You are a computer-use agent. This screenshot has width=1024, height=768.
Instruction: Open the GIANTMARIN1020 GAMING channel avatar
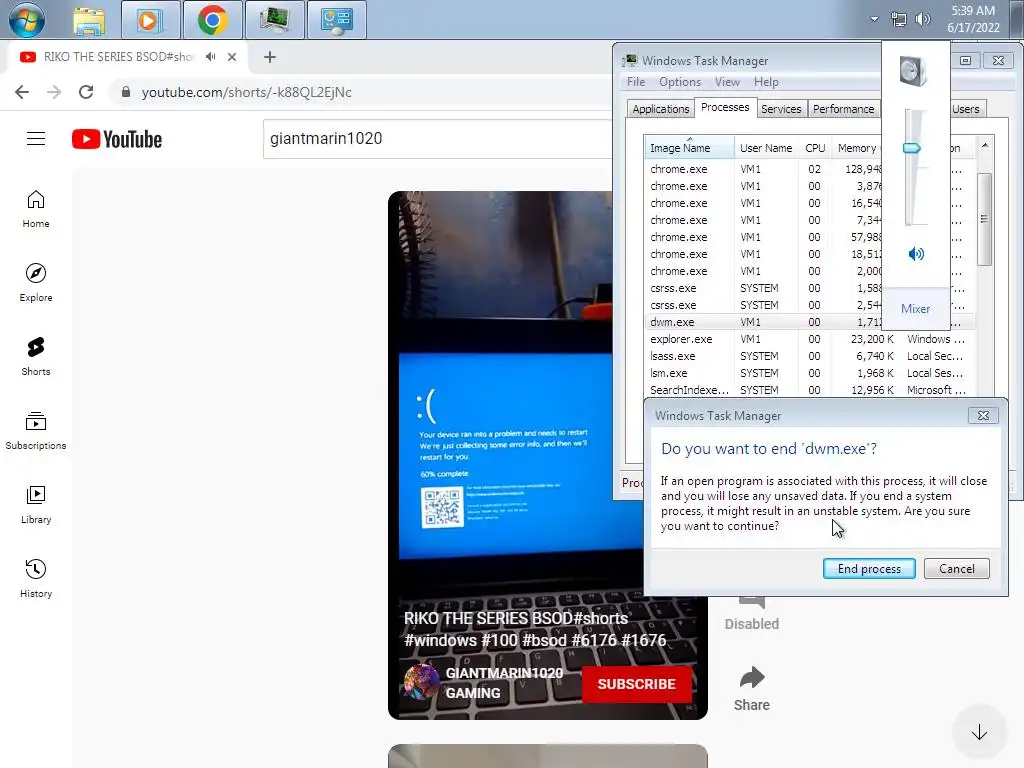[421, 682]
